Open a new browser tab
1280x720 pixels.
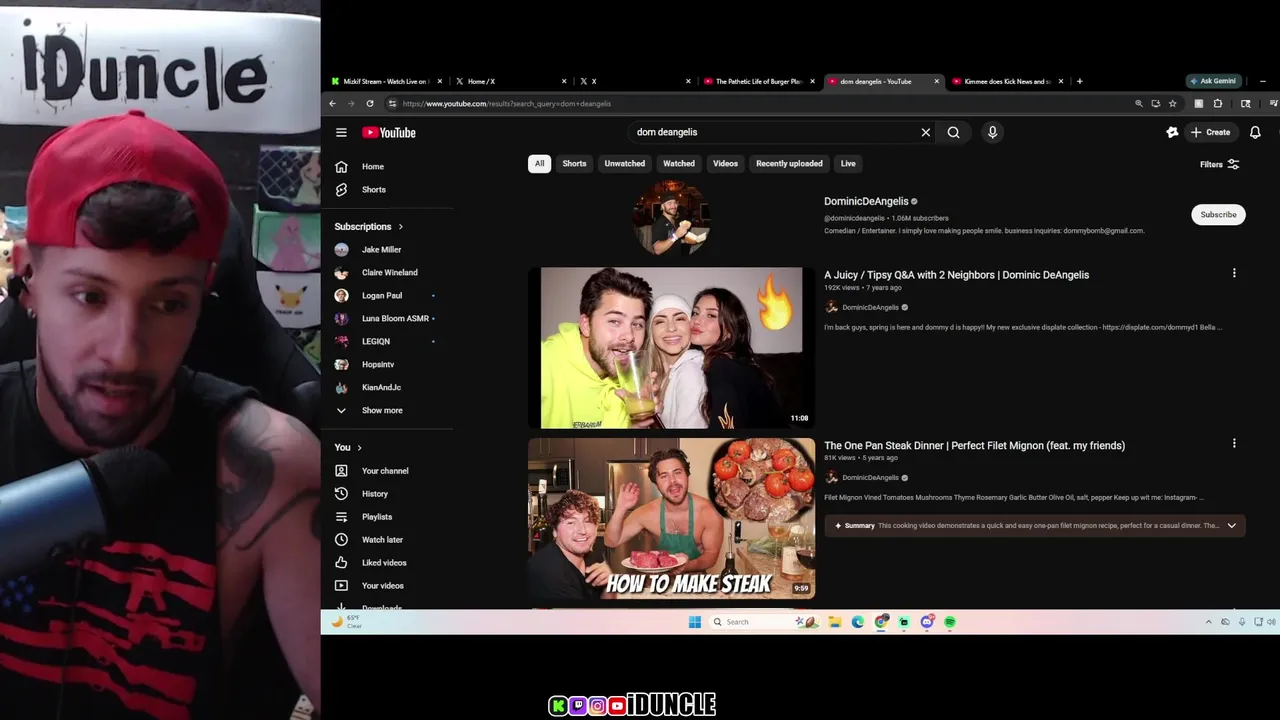coord(1079,81)
